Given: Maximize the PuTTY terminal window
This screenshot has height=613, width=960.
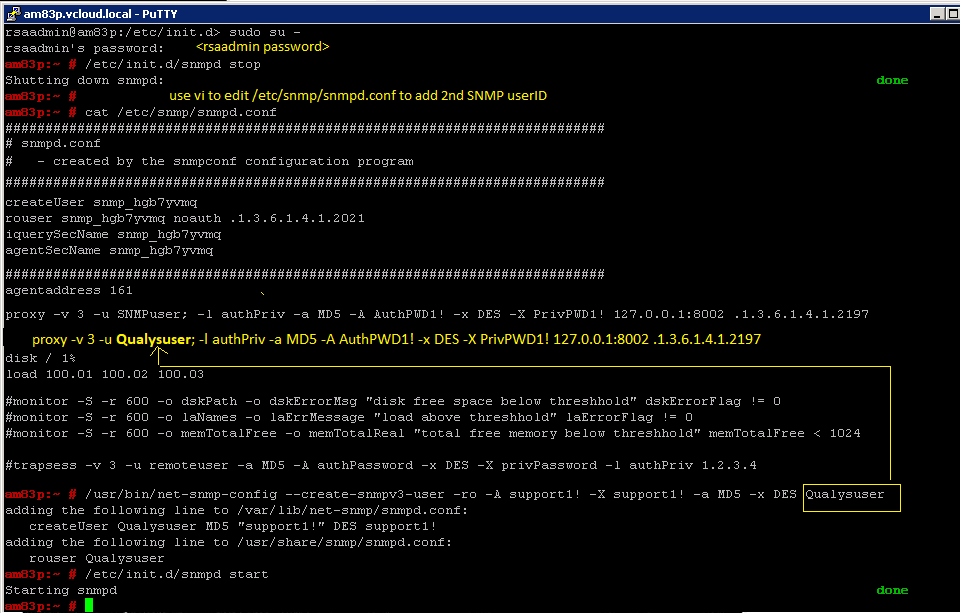Looking at the screenshot, I should click(x=952, y=13).
